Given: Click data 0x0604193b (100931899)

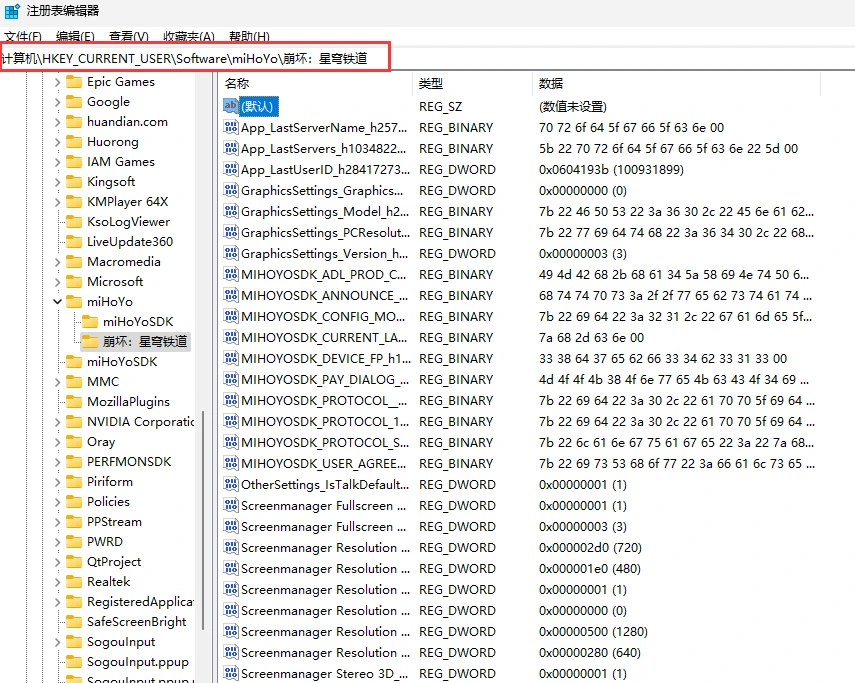Looking at the screenshot, I should pyautogui.click(x=611, y=170).
